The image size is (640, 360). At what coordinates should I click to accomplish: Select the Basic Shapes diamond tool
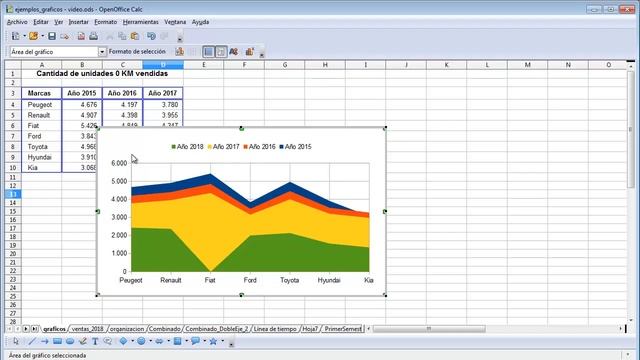pyautogui.click(x=123, y=341)
